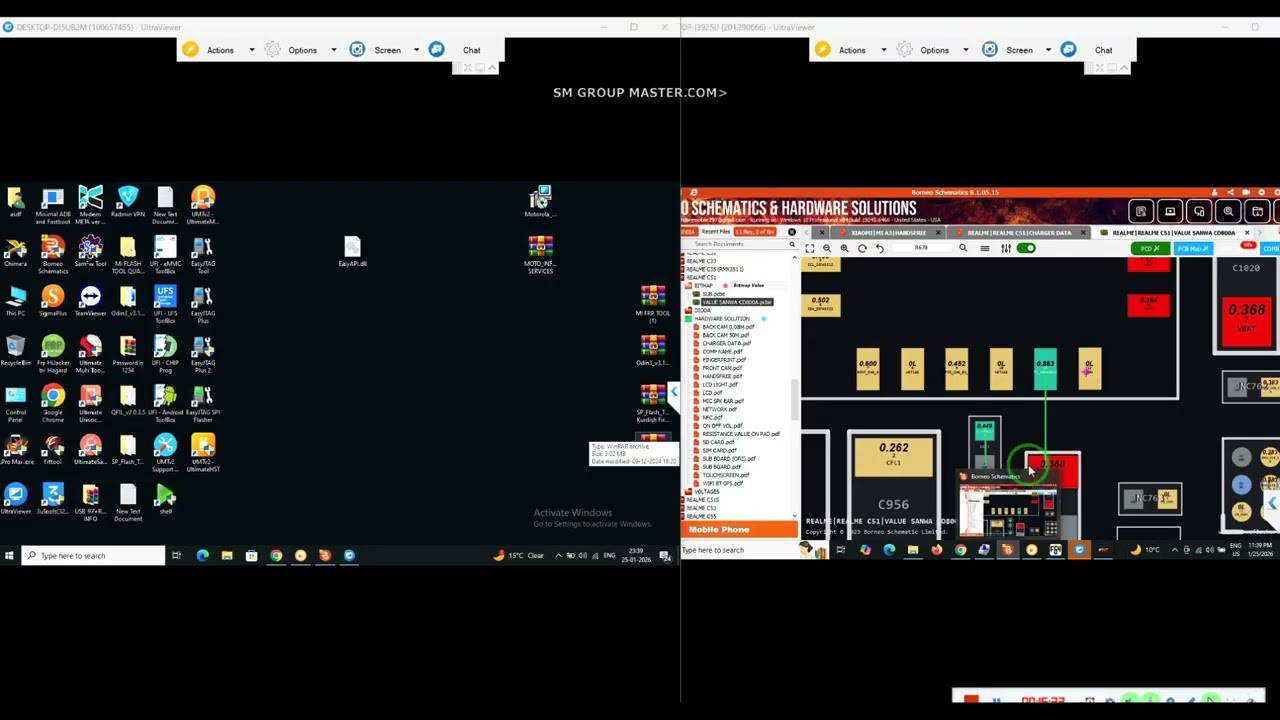Open UFI - eMMC ToolBox shortcut

[165, 256]
